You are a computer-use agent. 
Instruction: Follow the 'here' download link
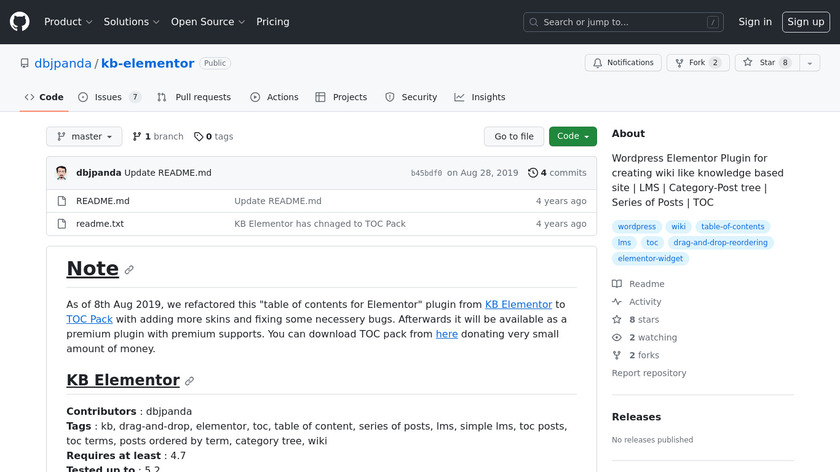447,334
